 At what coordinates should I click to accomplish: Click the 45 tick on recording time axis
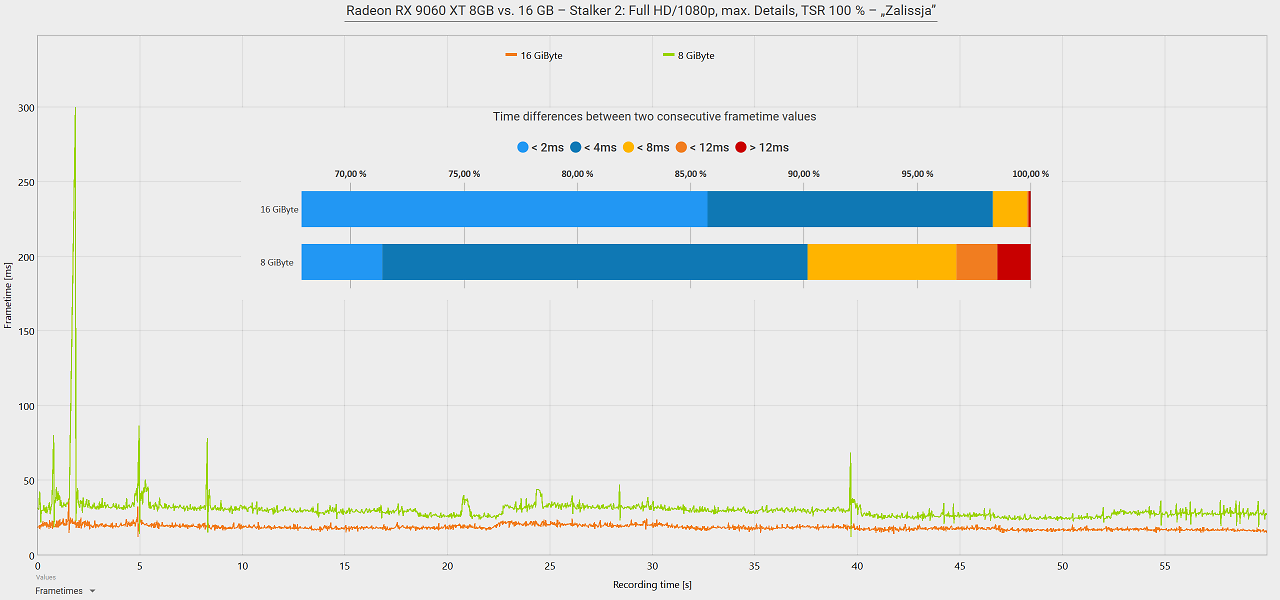[959, 566]
